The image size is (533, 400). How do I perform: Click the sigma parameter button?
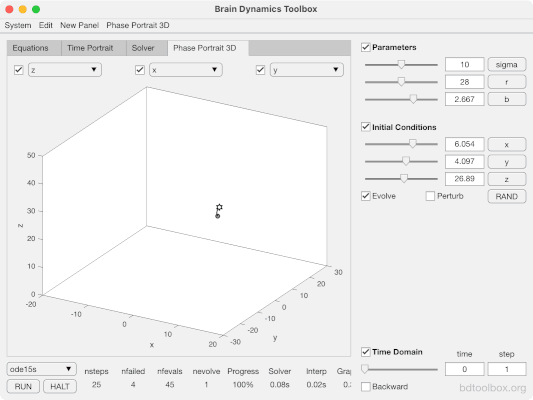[506, 64]
